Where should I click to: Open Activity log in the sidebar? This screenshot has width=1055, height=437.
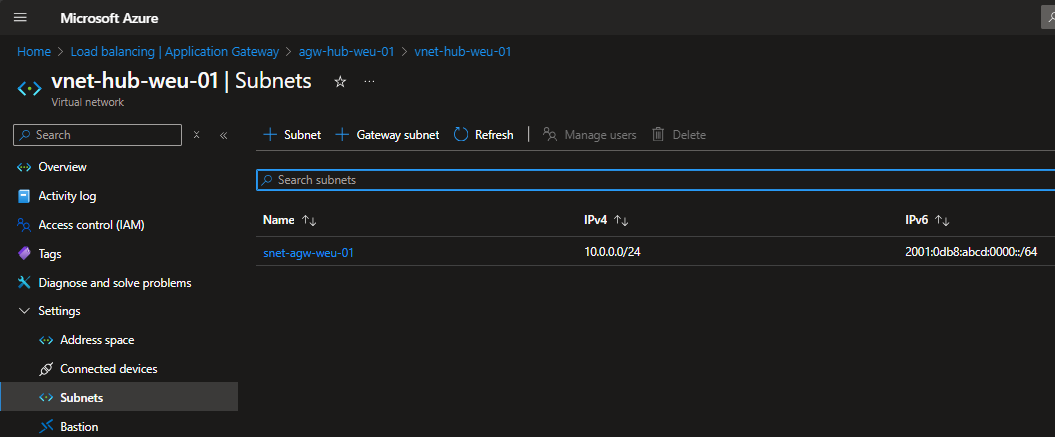pyautogui.click(x=67, y=196)
